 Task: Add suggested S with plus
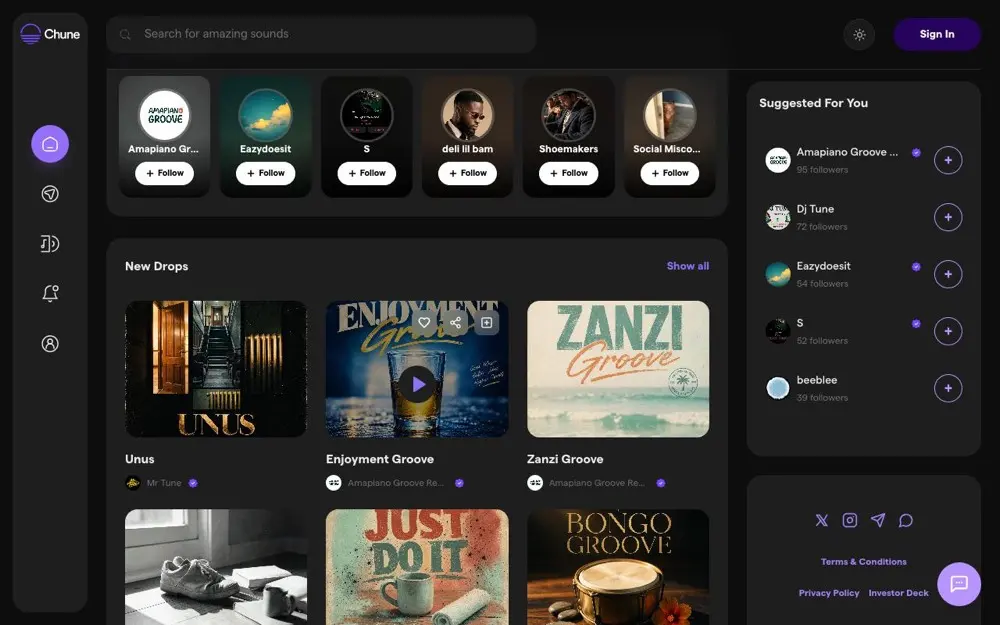tap(948, 331)
